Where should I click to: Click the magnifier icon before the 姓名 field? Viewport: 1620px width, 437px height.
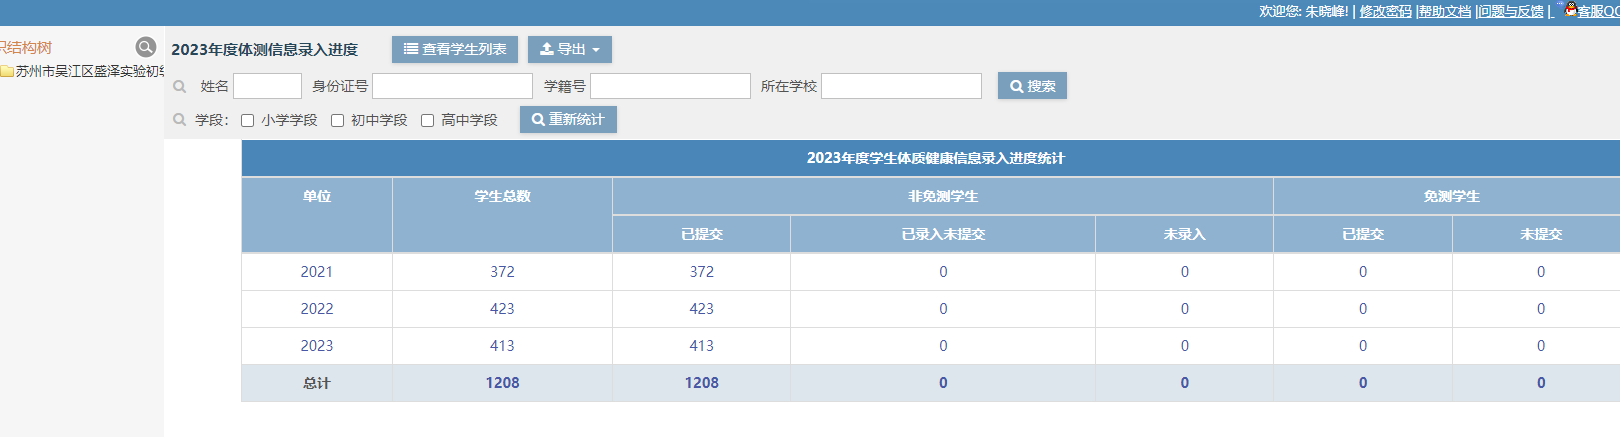pos(180,87)
